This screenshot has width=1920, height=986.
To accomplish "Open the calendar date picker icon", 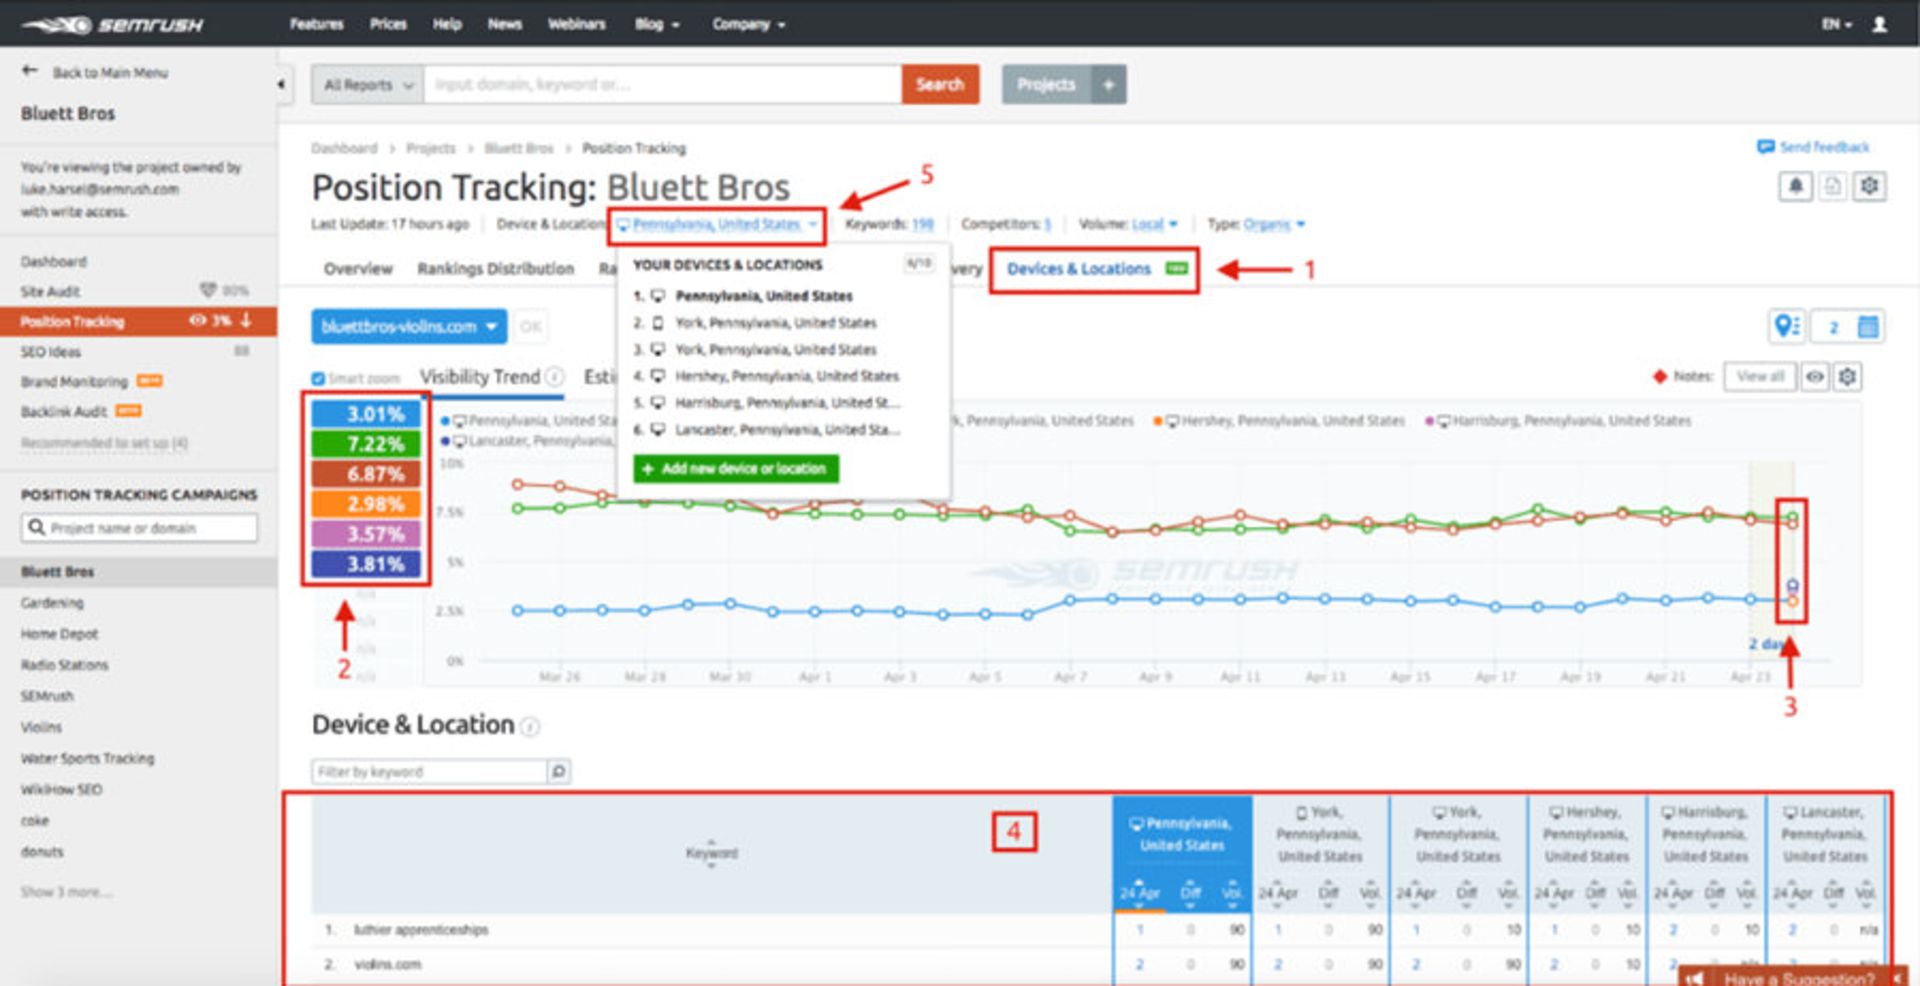I will [x=1867, y=326].
